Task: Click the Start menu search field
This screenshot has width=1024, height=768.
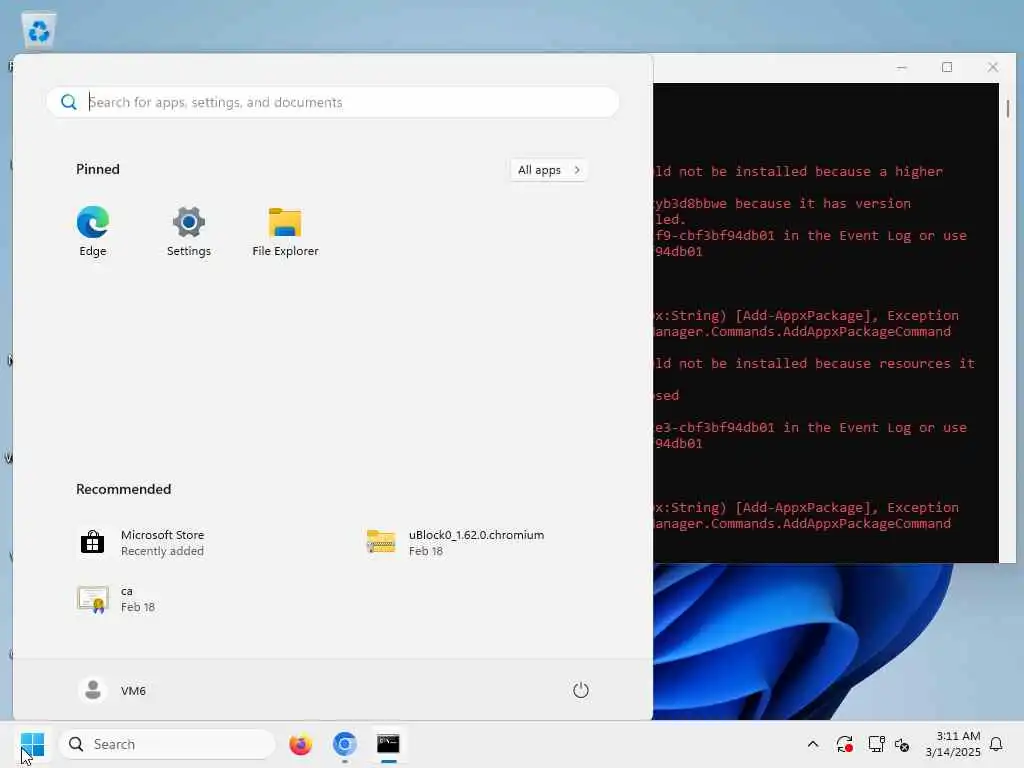Action: tap(333, 103)
